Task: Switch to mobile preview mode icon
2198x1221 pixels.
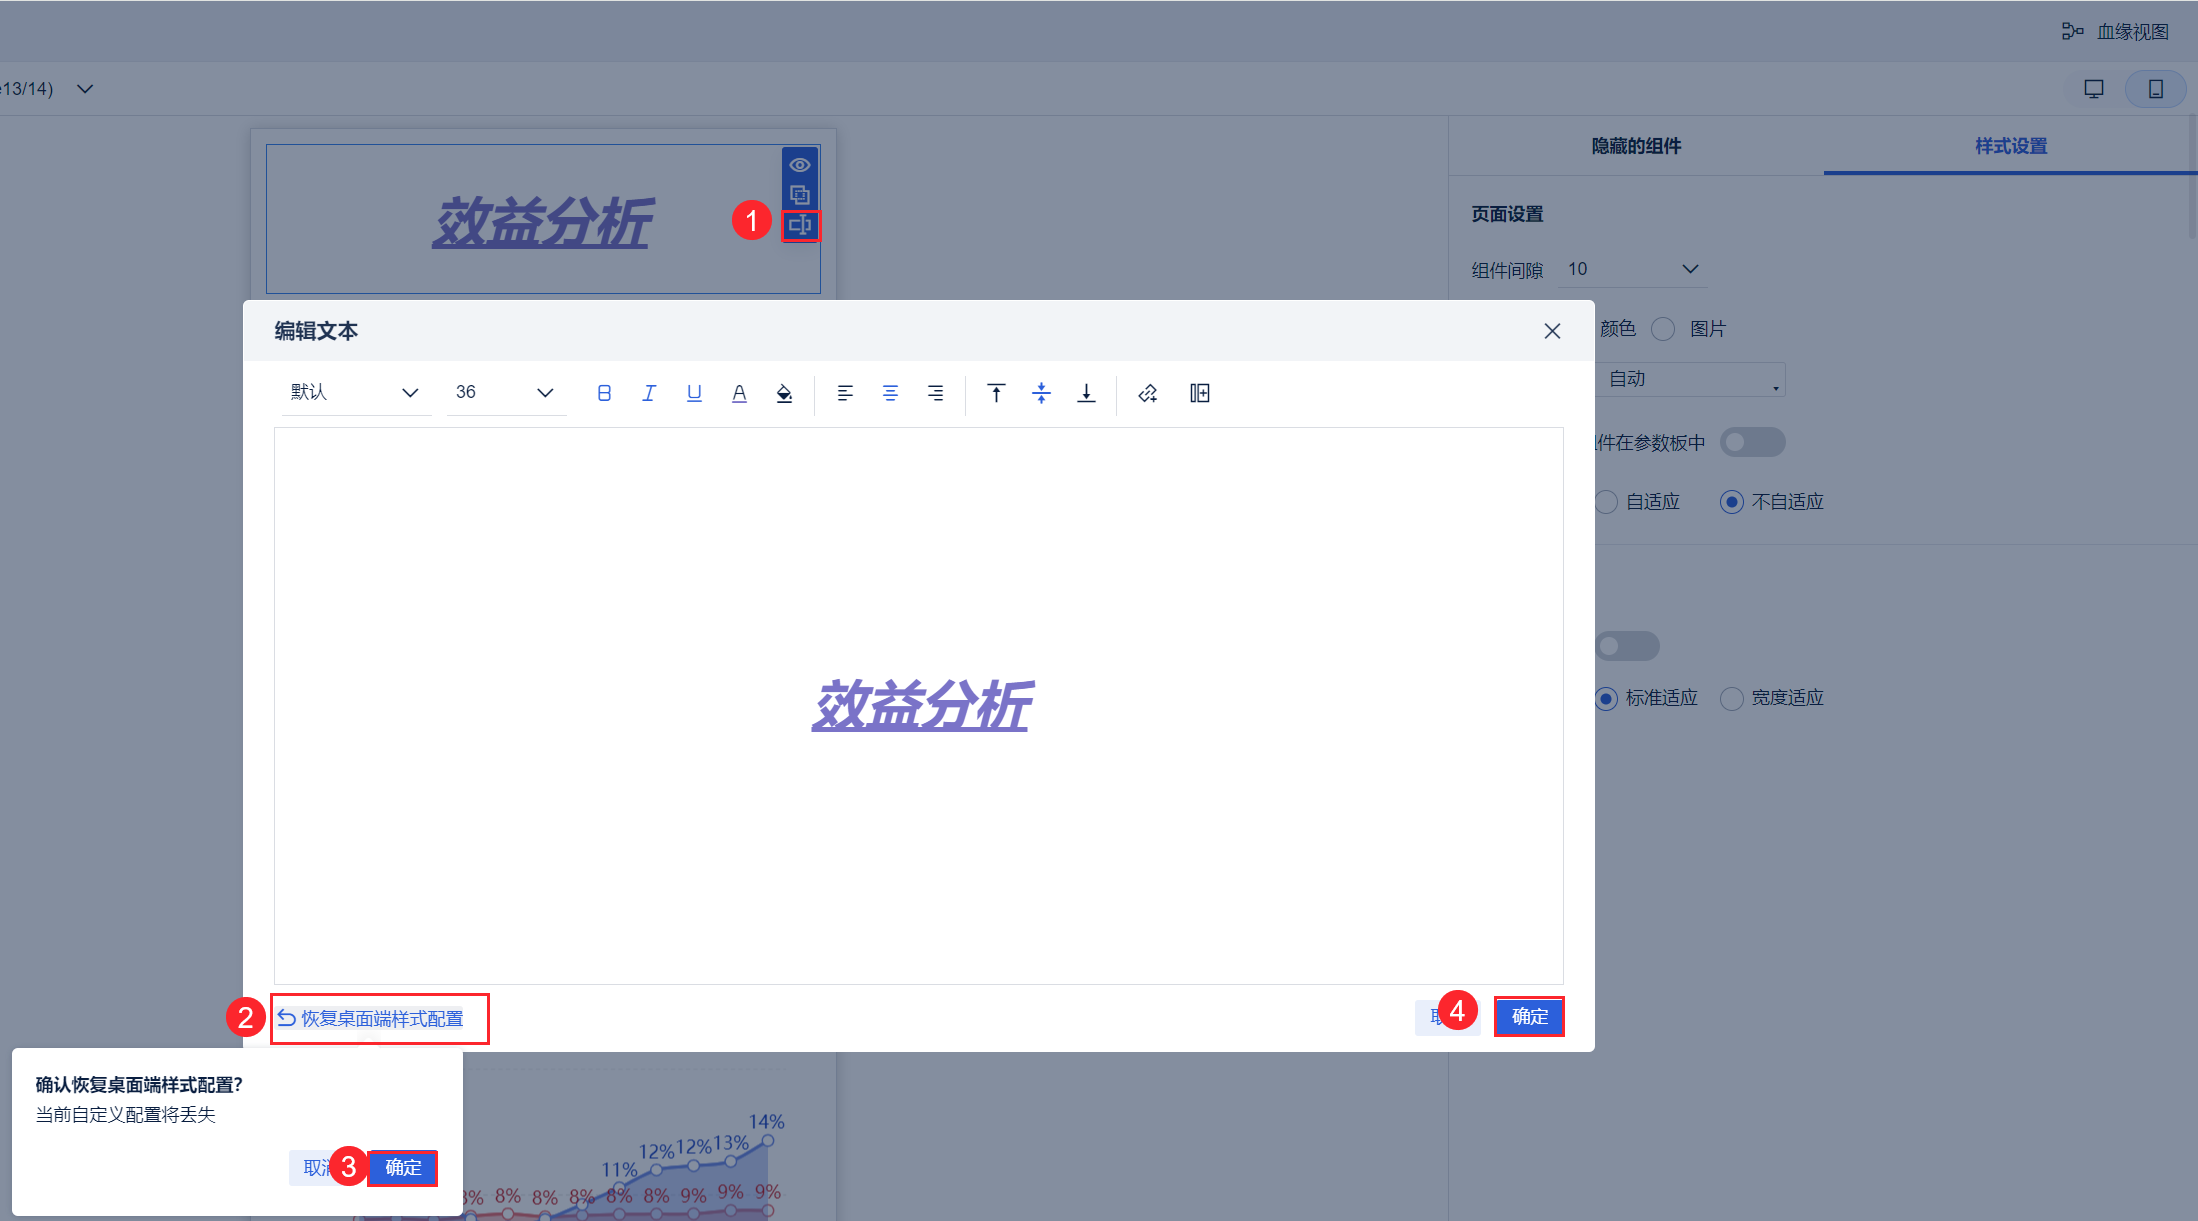Action: [x=2155, y=88]
